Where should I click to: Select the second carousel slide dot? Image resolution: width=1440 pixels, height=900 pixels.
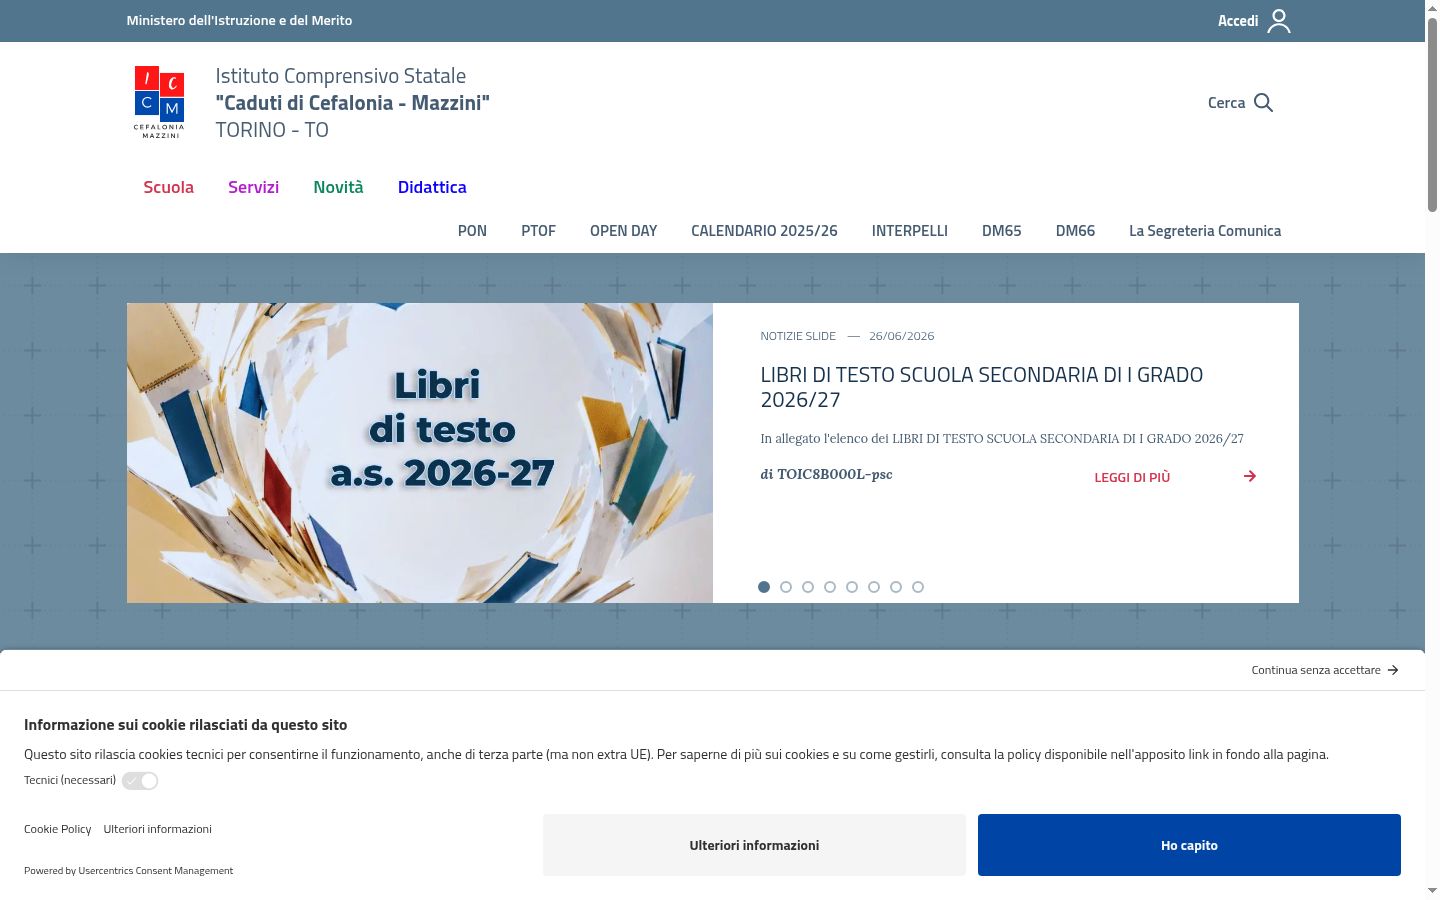coord(786,587)
